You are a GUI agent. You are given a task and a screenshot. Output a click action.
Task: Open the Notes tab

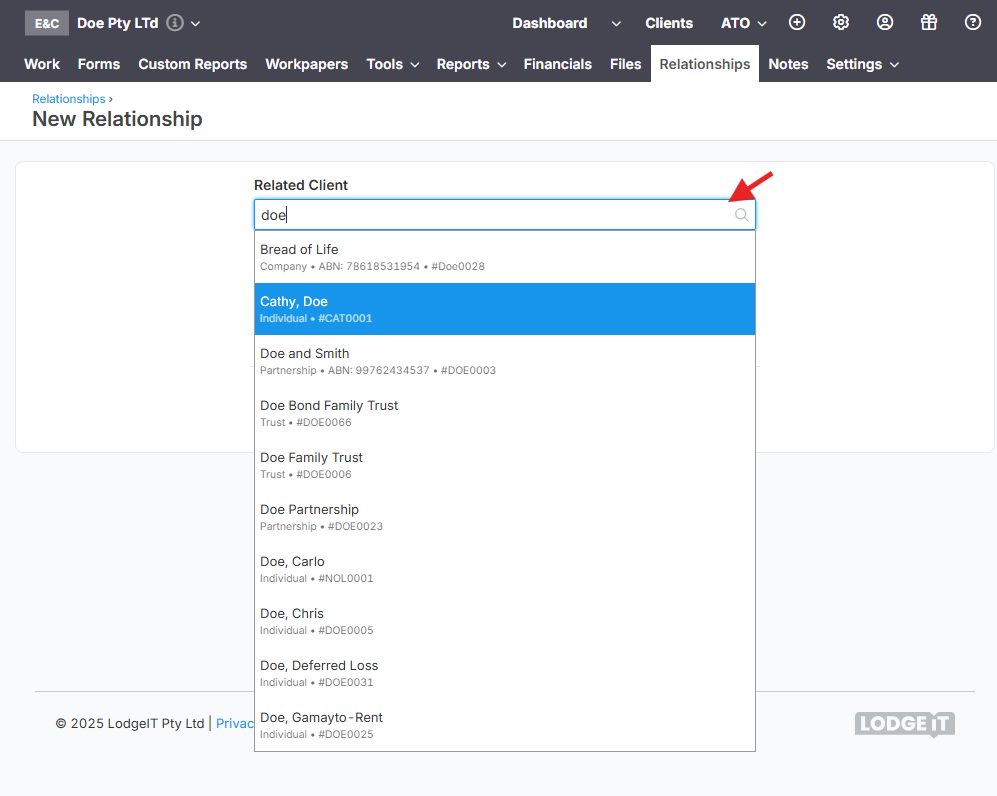[x=788, y=64]
